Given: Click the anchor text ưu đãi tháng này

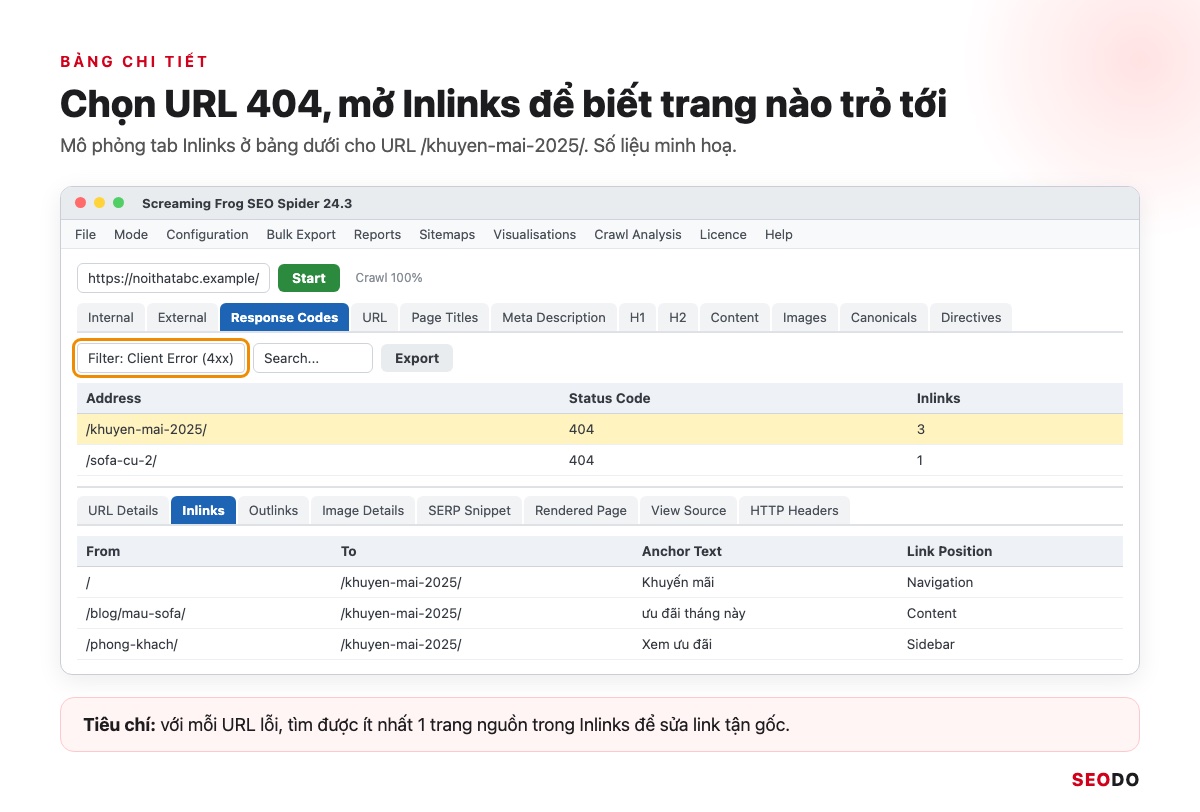Looking at the screenshot, I should click(x=694, y=613).
